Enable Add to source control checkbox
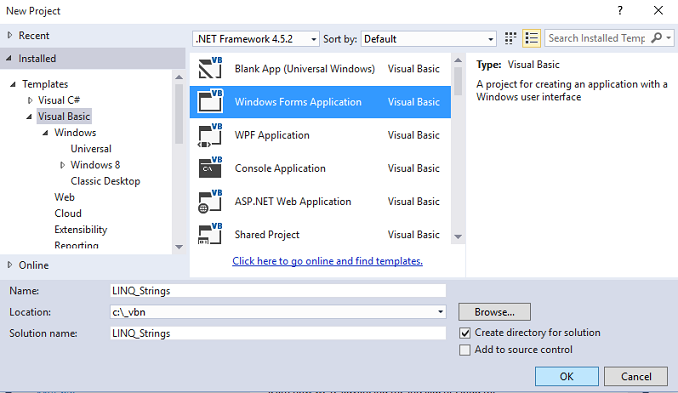Image resolution: width=678 pixels, height=393 pixels. coord(465,350)
